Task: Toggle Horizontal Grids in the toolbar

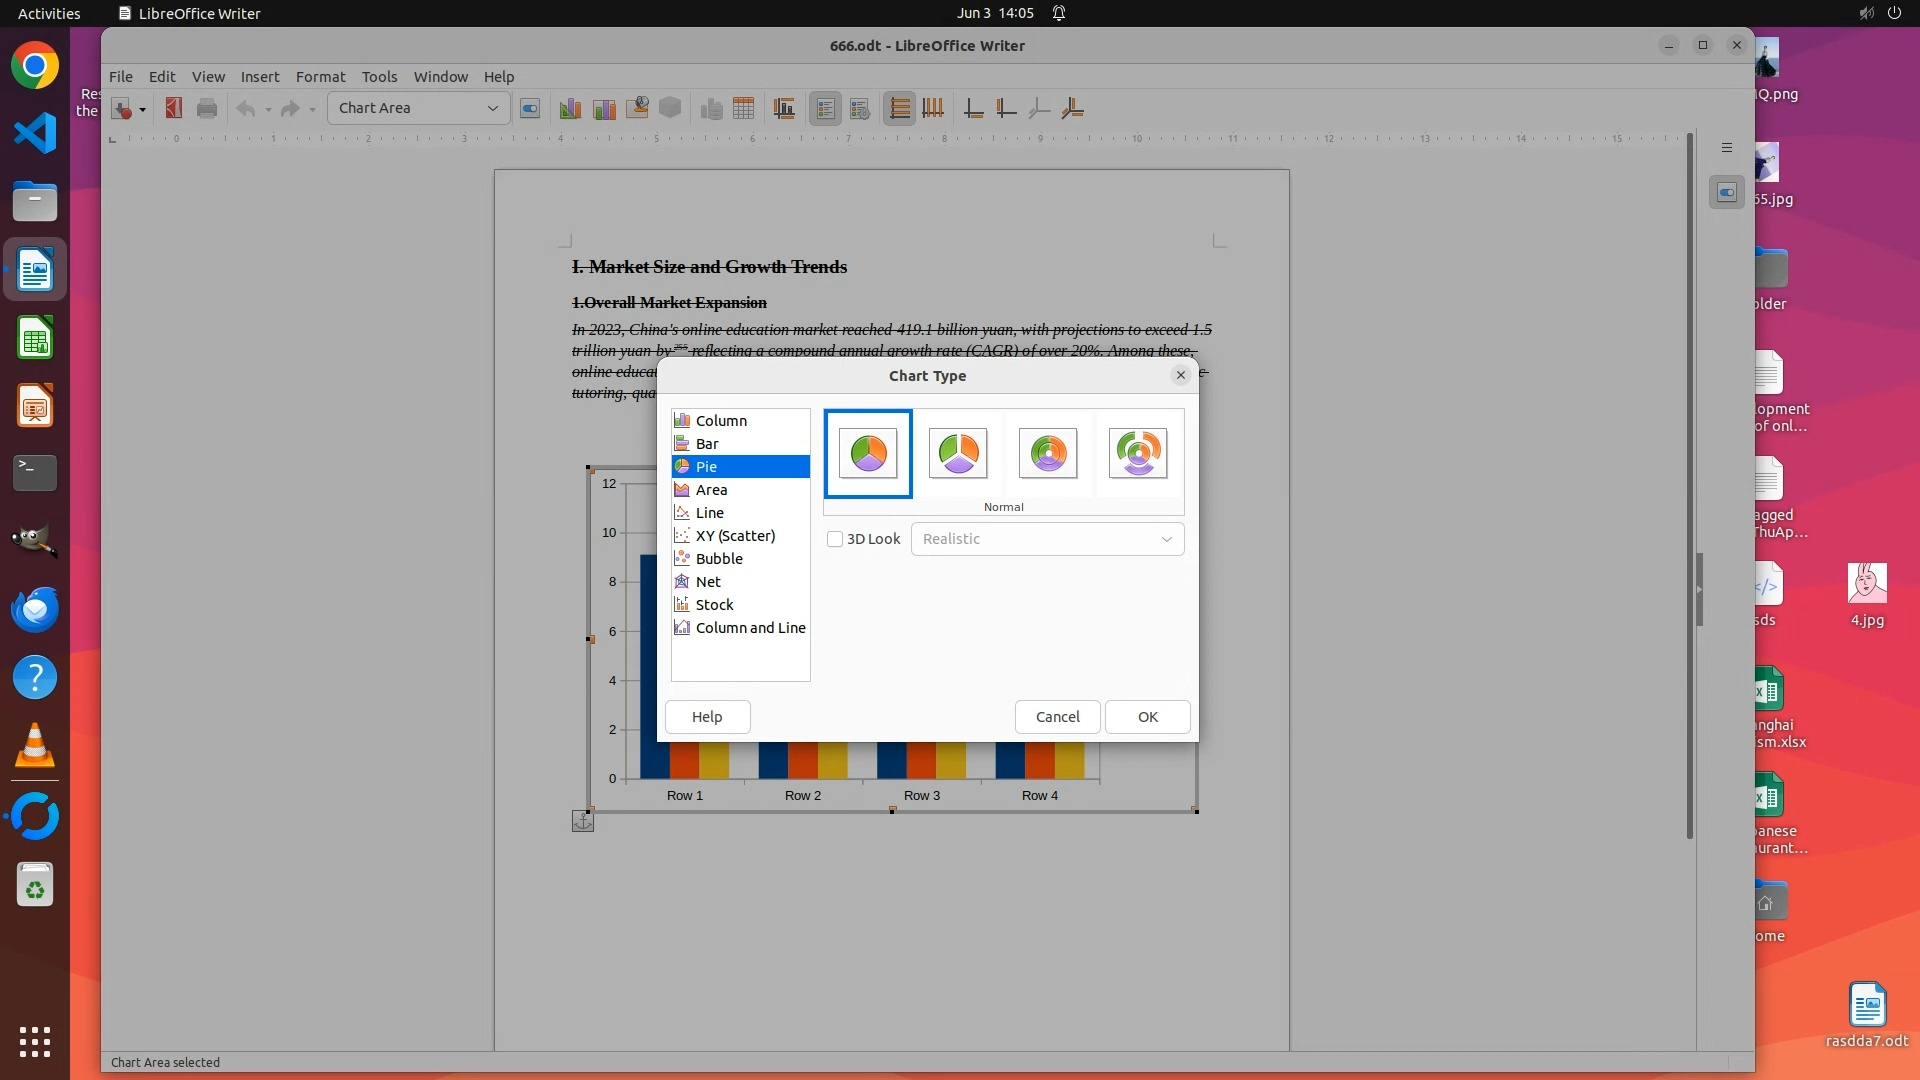Action: click(900, 108)
